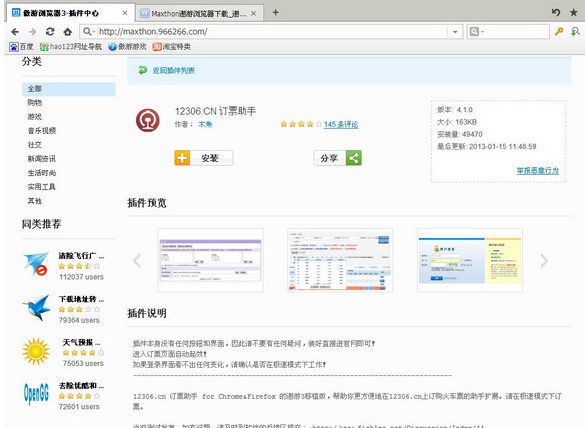This screenshot has width=585, height=428.
Task: Click the author name 木鱼
Action: (x=205, y=124)
